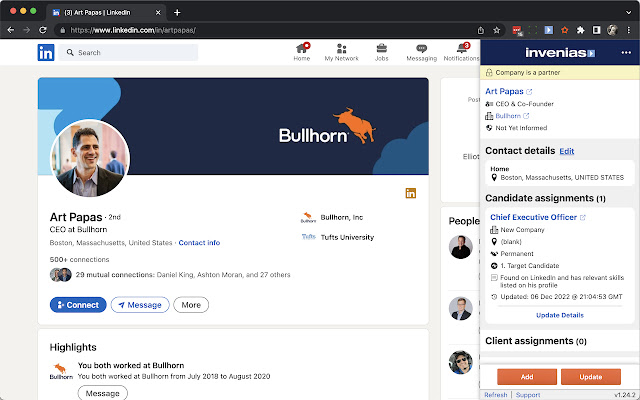
Task: Expand the tab search chevron
Action: point(629,13)
